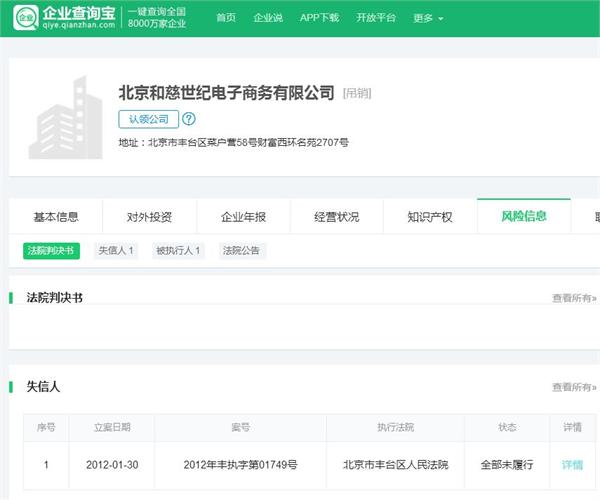The width and height of the screenshot is (600, 500).
Task: Select the 失信人 1 sub-tab
Action: coord(116,251)
